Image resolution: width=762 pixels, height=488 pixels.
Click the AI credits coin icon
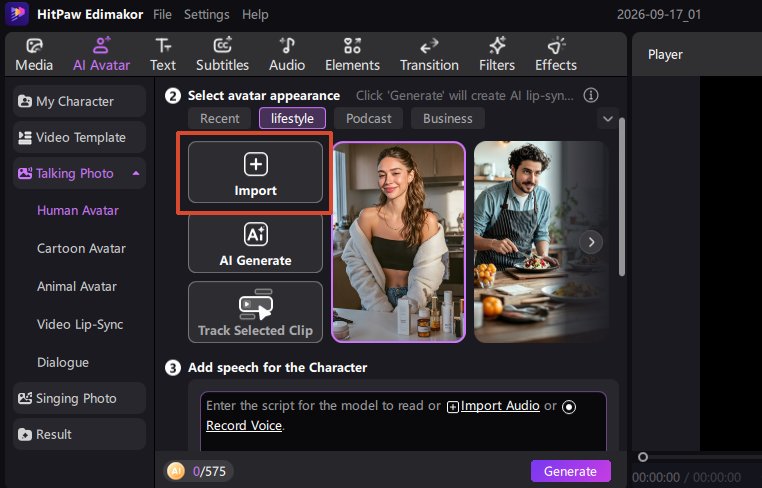[x=176, y=471]
